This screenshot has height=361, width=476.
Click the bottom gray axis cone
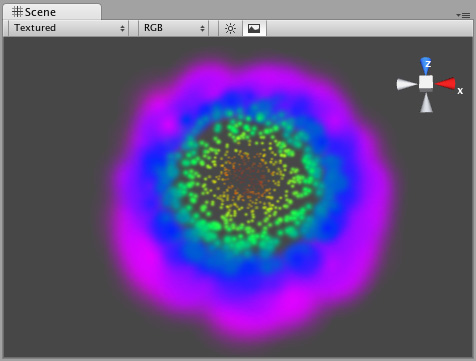click(426, 103)
